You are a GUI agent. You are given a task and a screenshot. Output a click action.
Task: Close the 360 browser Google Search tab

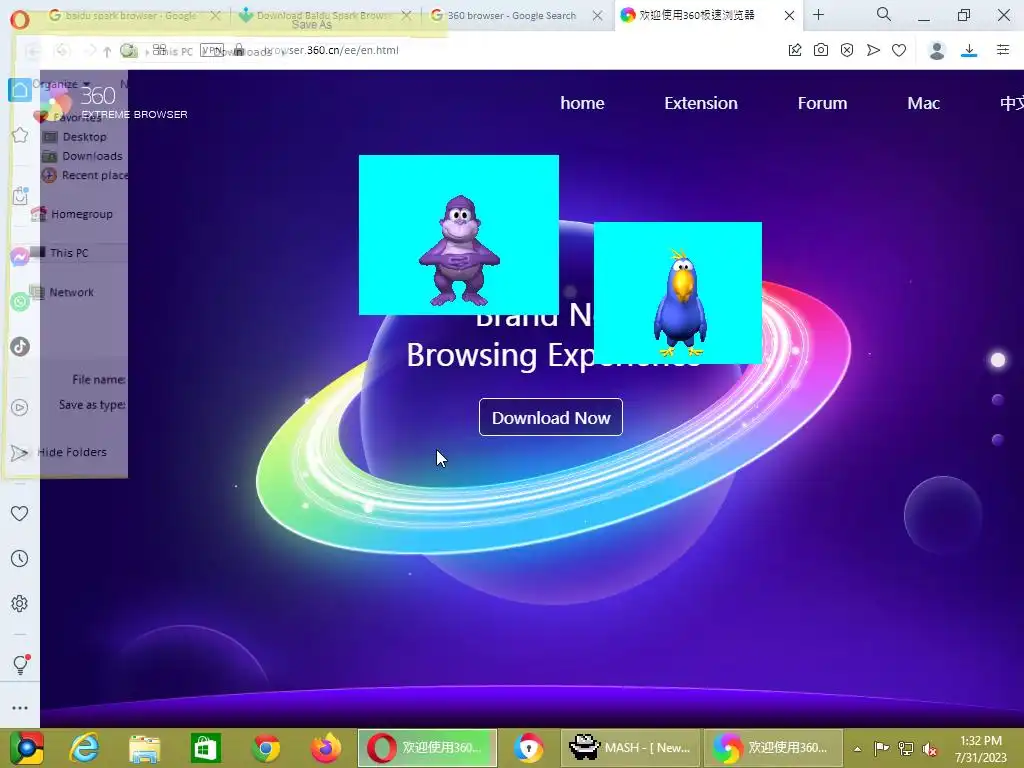coord(598,16)
